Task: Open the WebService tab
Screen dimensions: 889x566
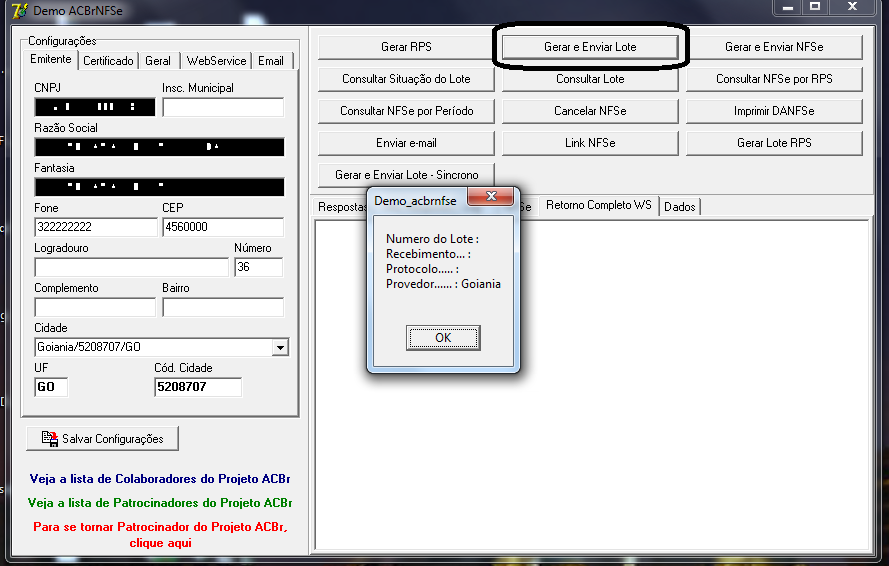Action: coord(216,61)
